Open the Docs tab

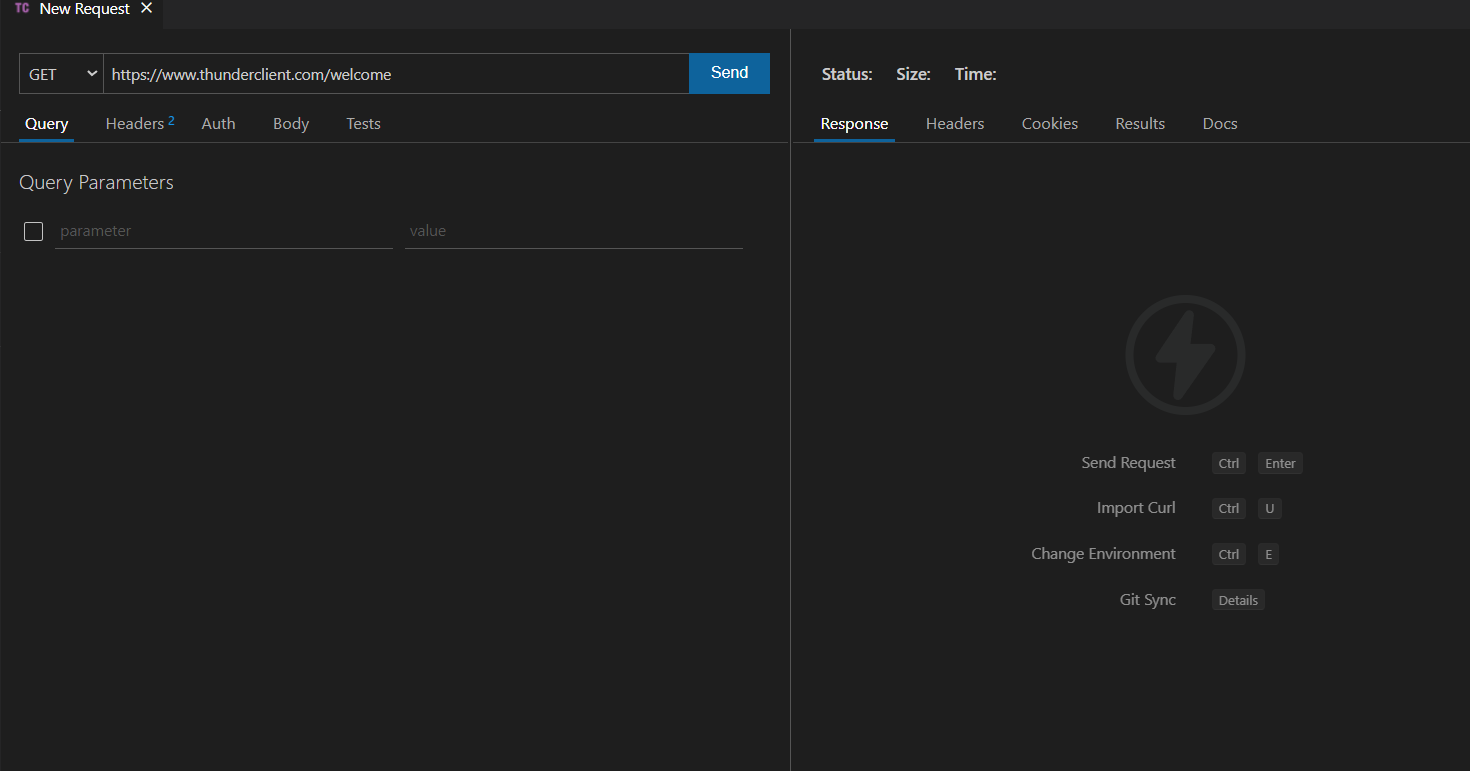1220,124
